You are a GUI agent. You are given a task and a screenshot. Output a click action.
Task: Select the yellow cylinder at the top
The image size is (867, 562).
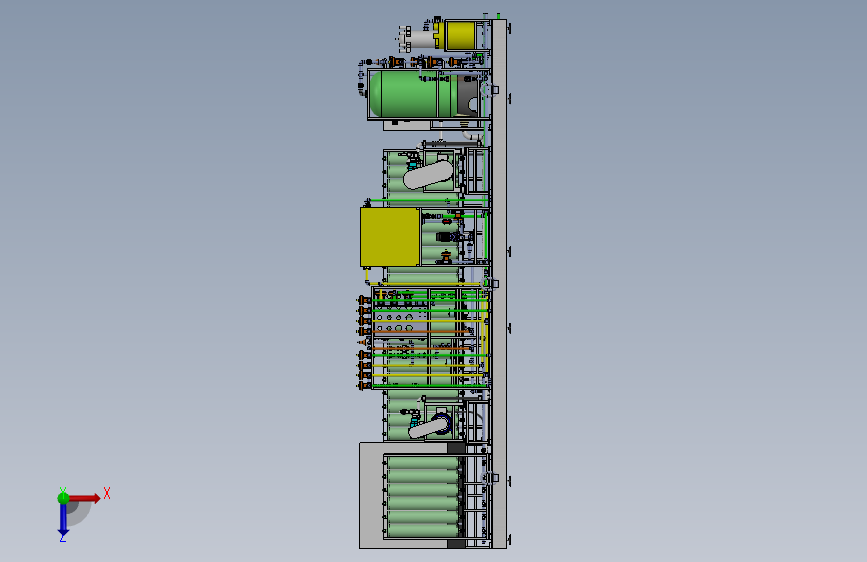pyautogui.click(x=459, y=35)
